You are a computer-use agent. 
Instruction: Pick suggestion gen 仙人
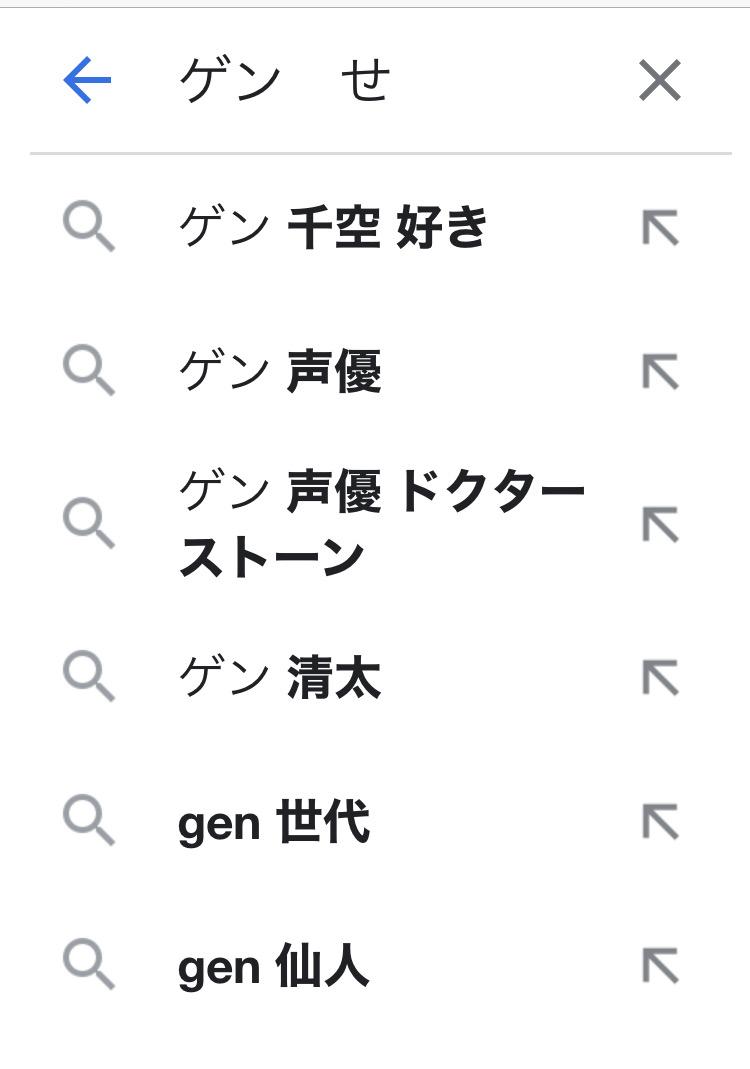click(274, 966)
